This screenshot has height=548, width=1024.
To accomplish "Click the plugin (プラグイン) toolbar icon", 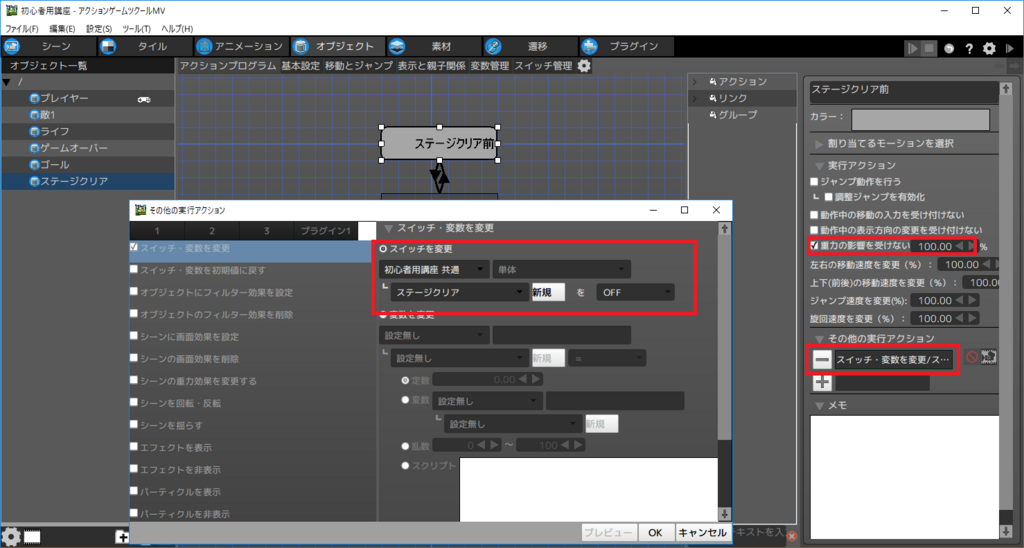I will pyautogui.click(x=589, y=46).
